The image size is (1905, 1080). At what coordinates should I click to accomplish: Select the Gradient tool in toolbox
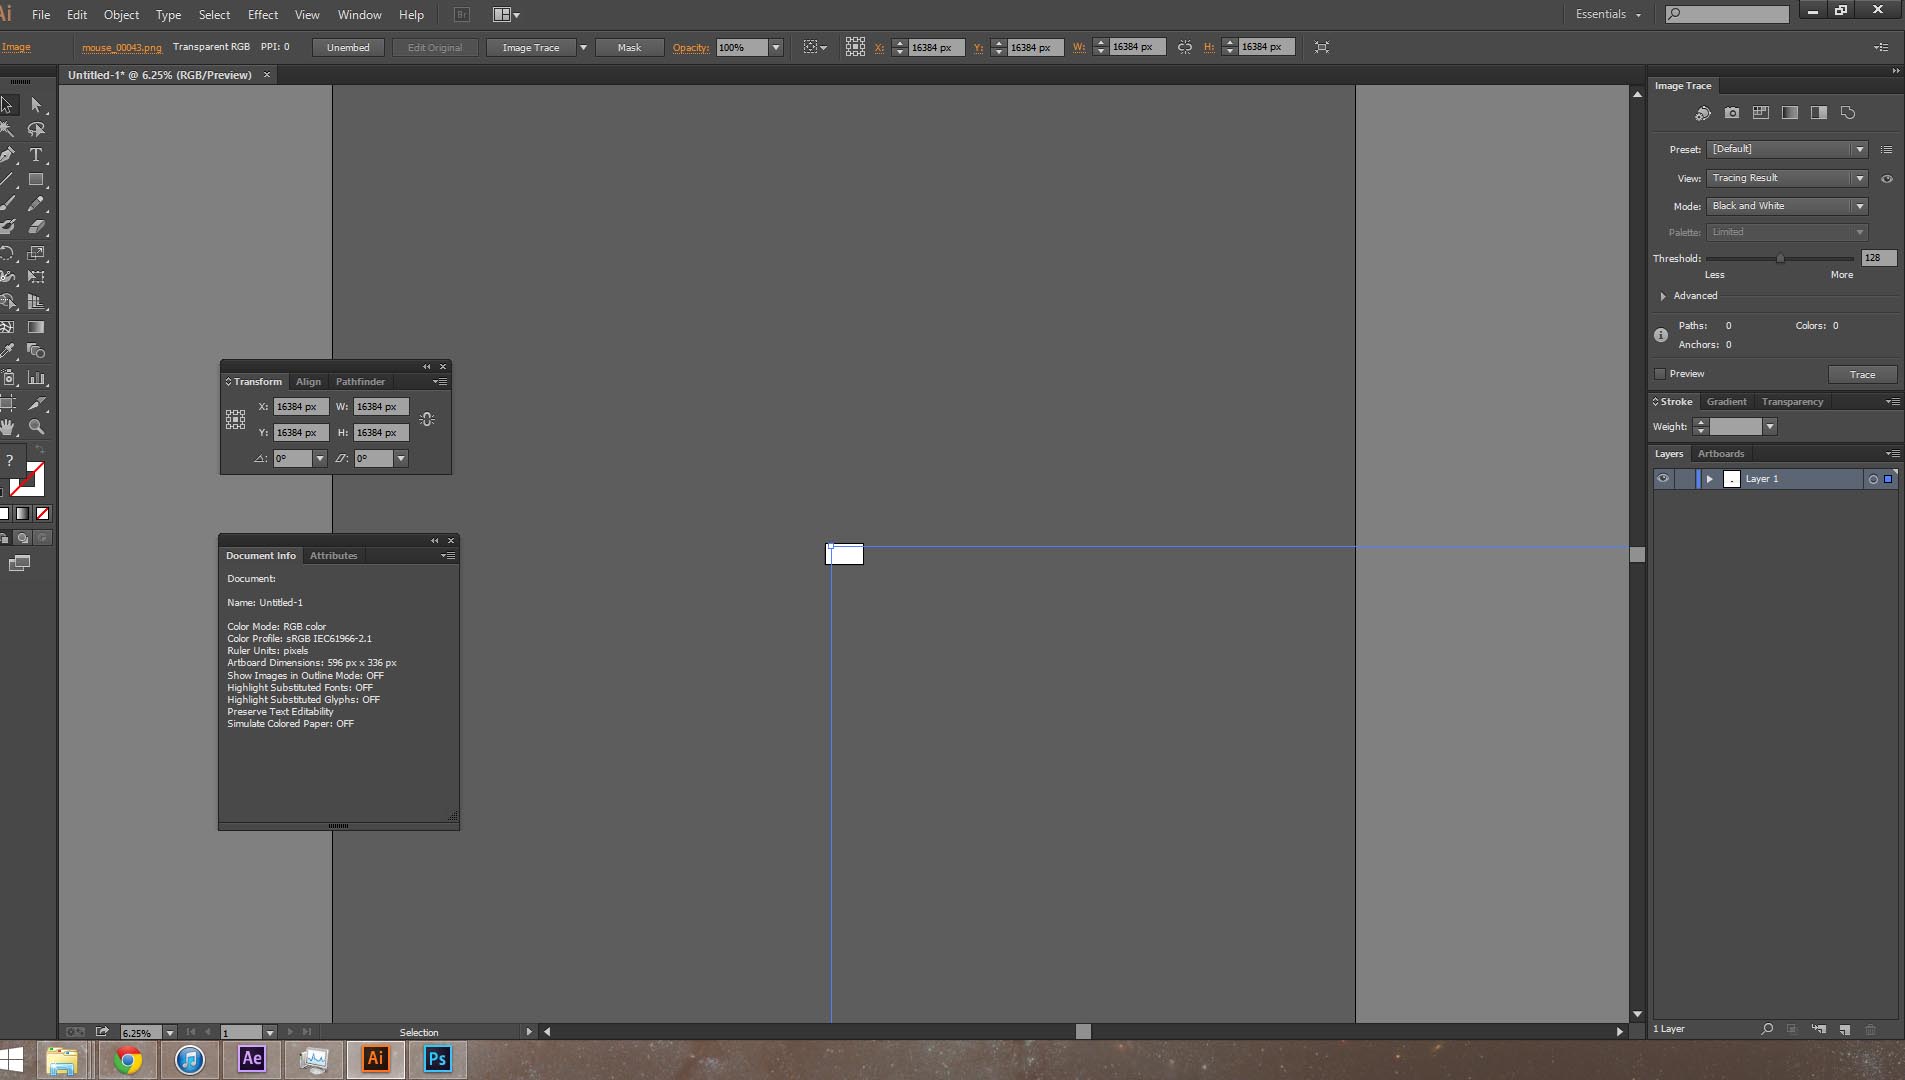(36, 327)
